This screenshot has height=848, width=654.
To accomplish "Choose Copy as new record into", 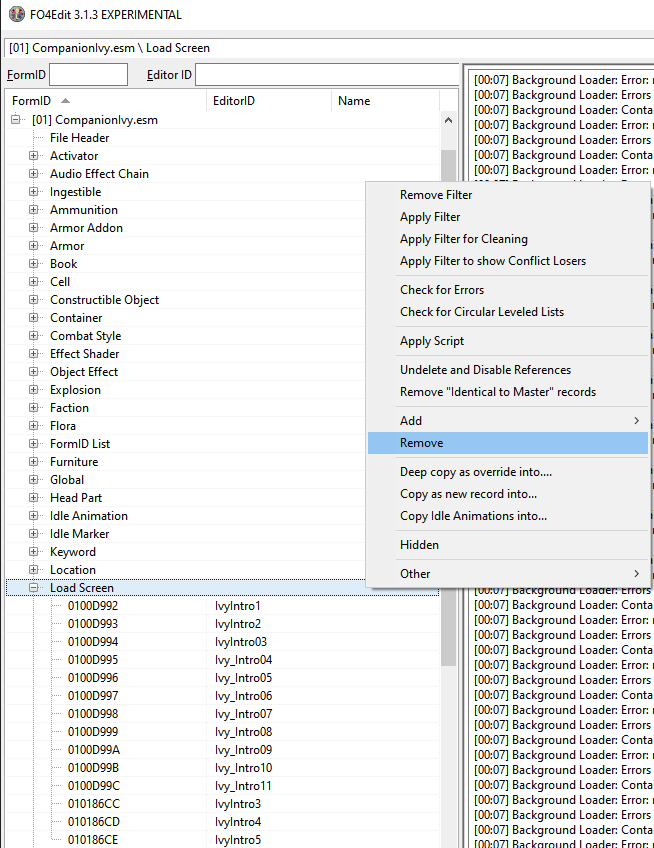I will point(507,494).
